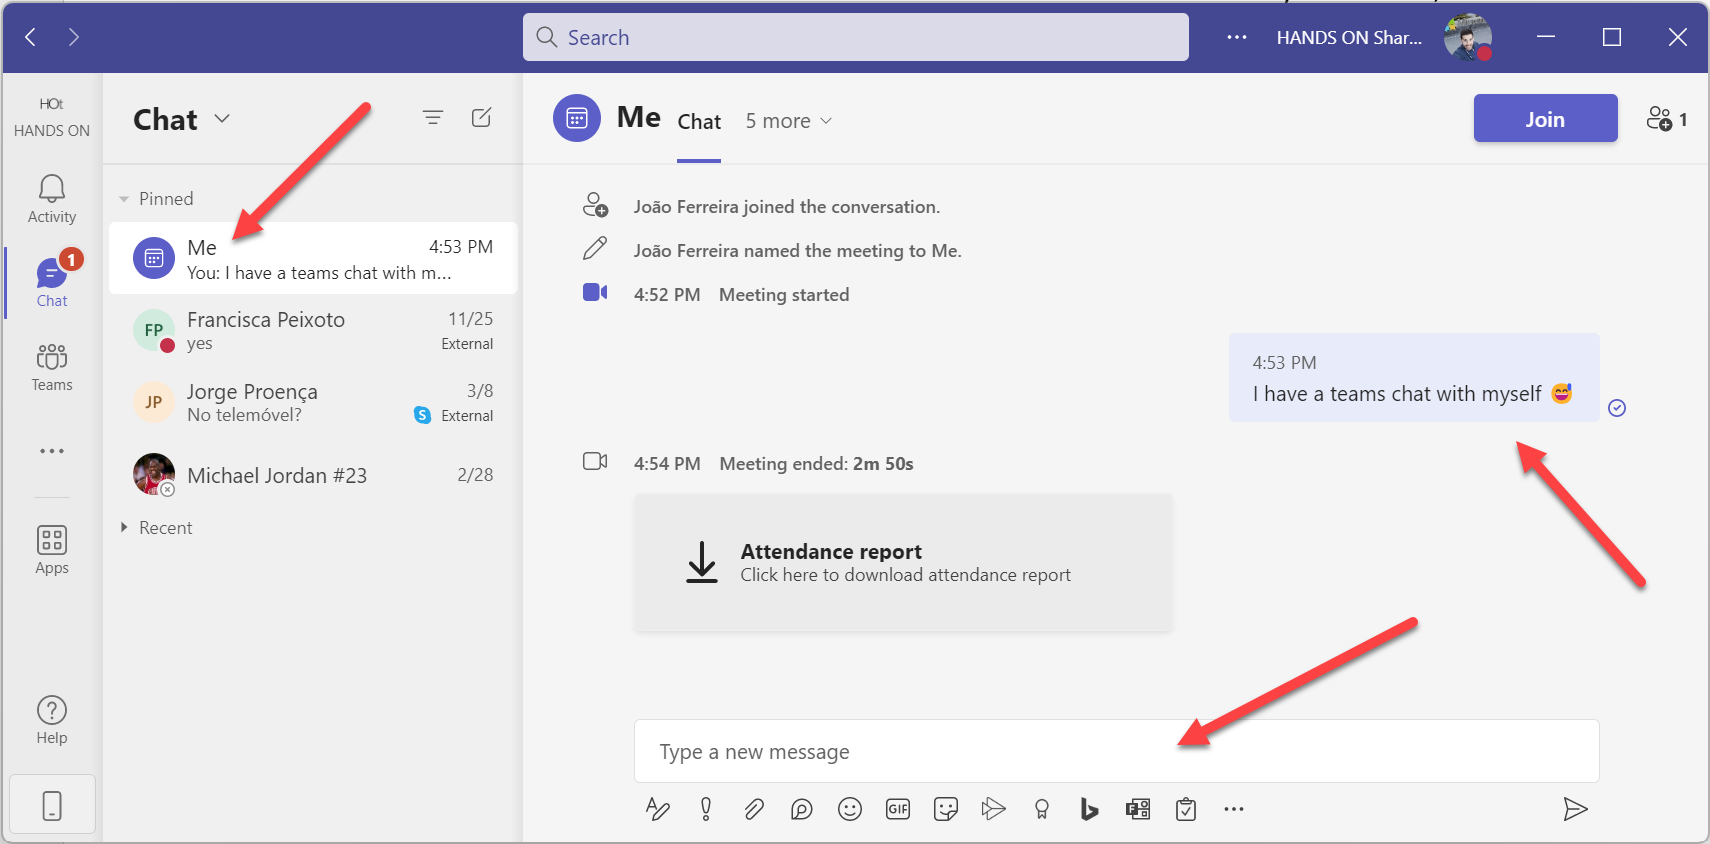This screenshot has height=844, width=1710.
Task: Click the send message arrow
Action: [x=1575, y=809]
